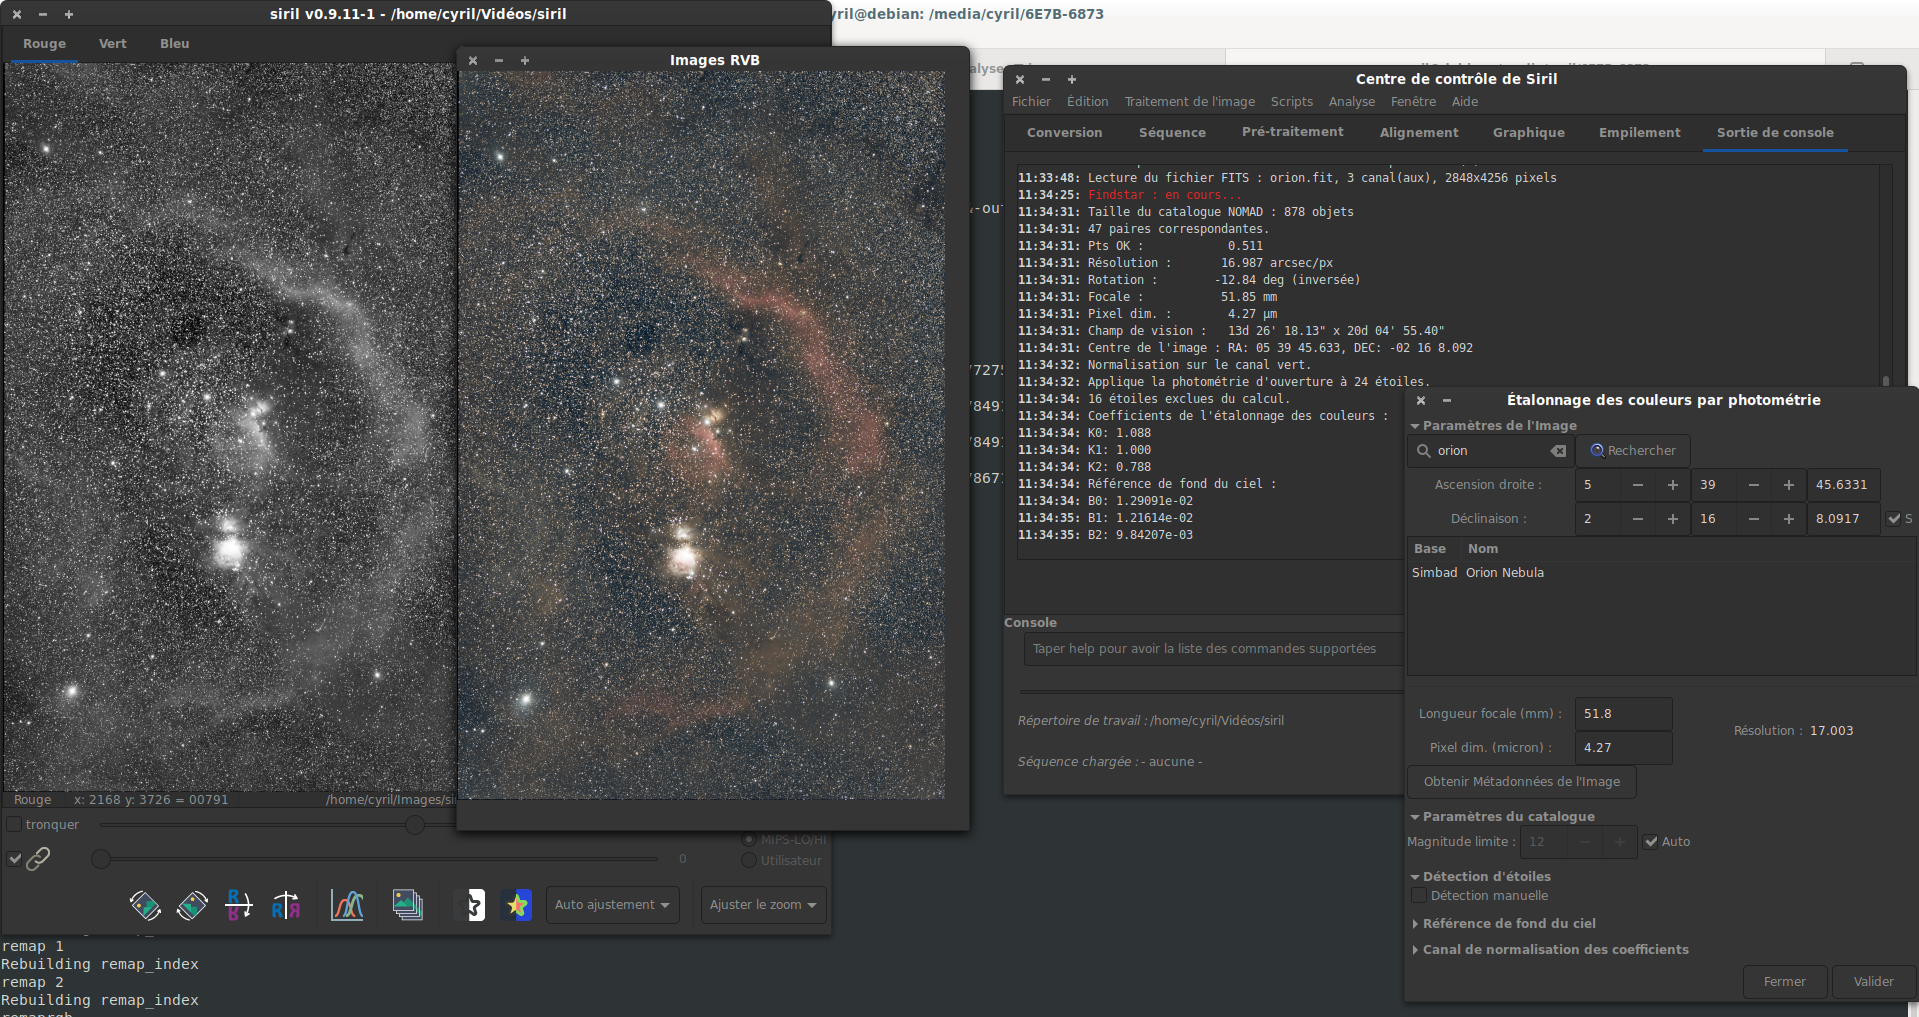Click the lower display slider handle

101,859
